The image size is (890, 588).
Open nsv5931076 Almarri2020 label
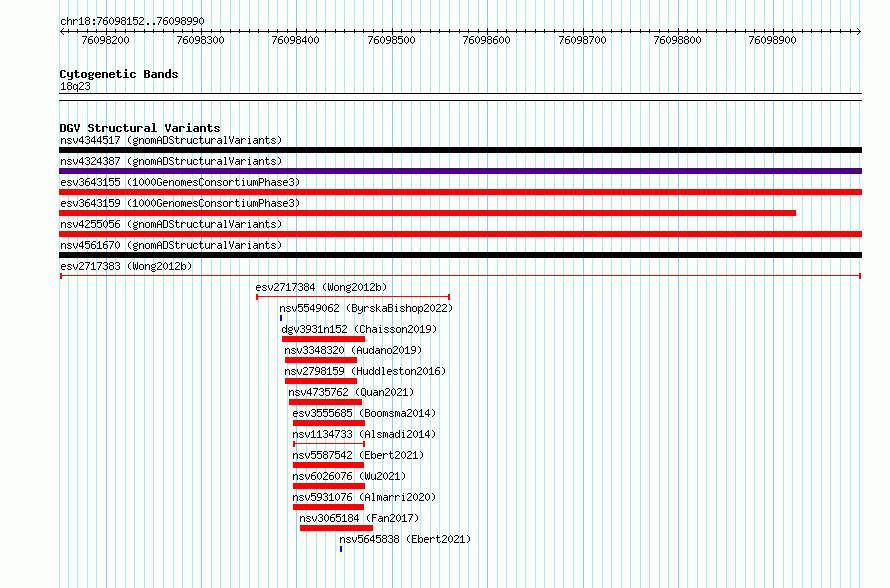(364, 497)
